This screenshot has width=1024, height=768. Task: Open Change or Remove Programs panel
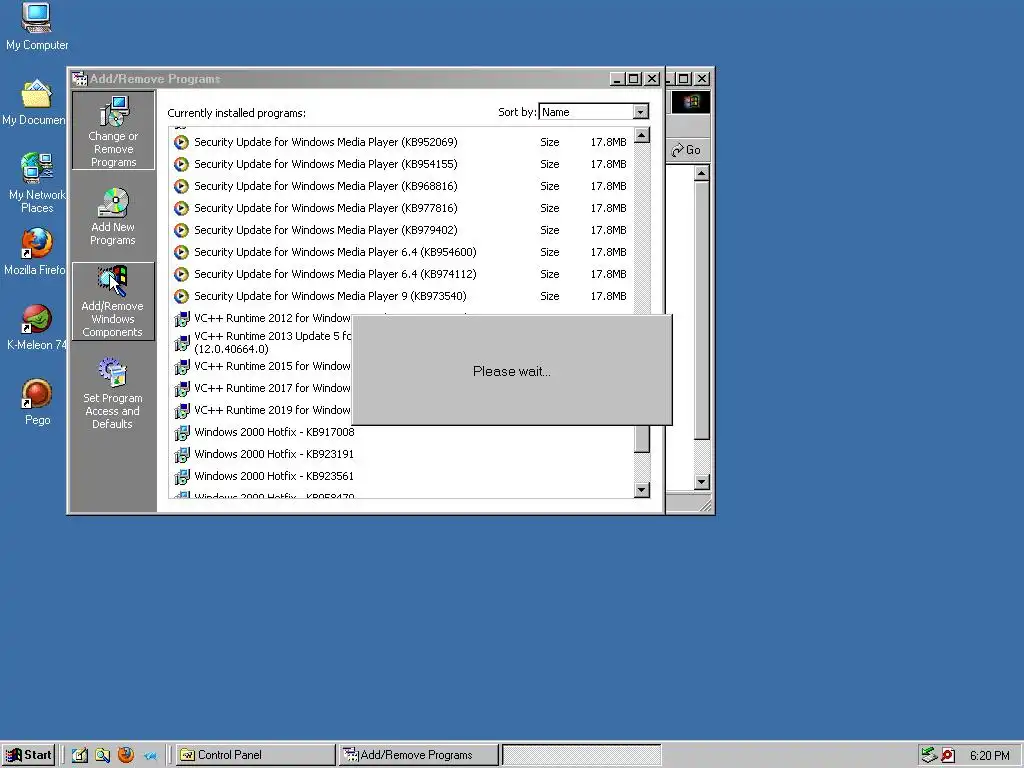coord(113,131)
